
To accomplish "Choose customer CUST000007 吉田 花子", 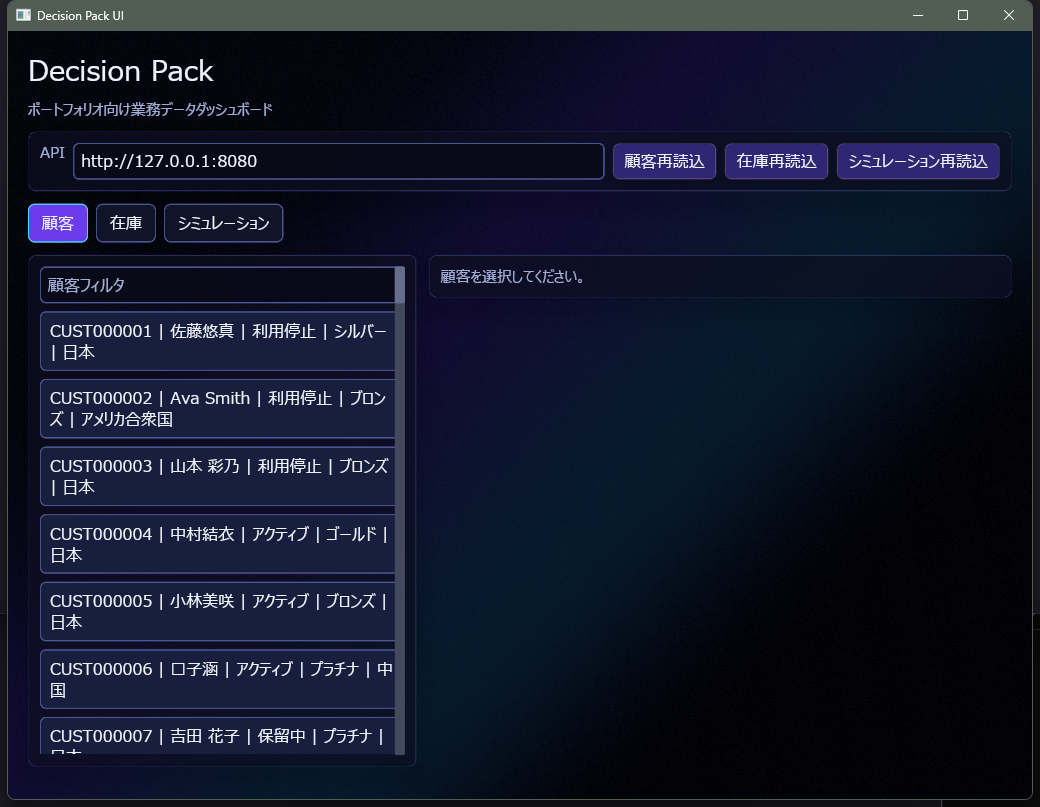I will (218, 736).
